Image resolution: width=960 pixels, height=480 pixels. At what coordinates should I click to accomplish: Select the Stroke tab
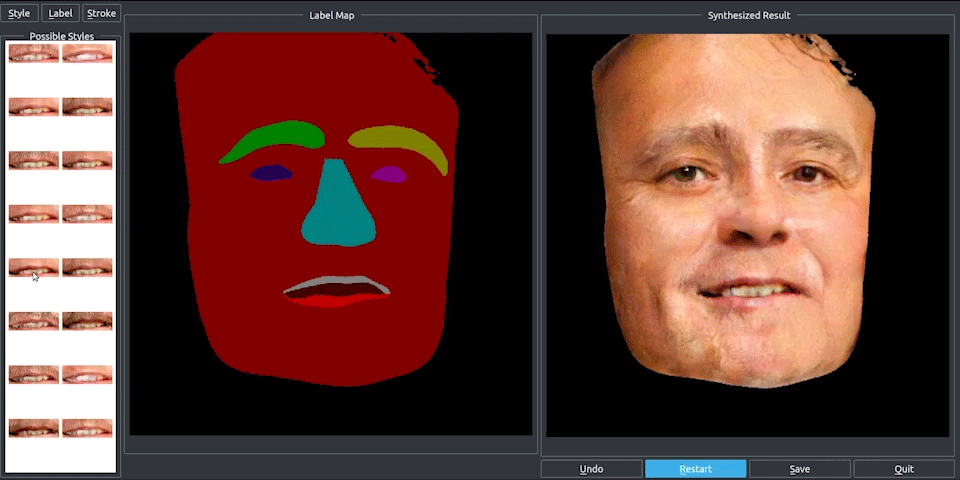coord(101,13)
